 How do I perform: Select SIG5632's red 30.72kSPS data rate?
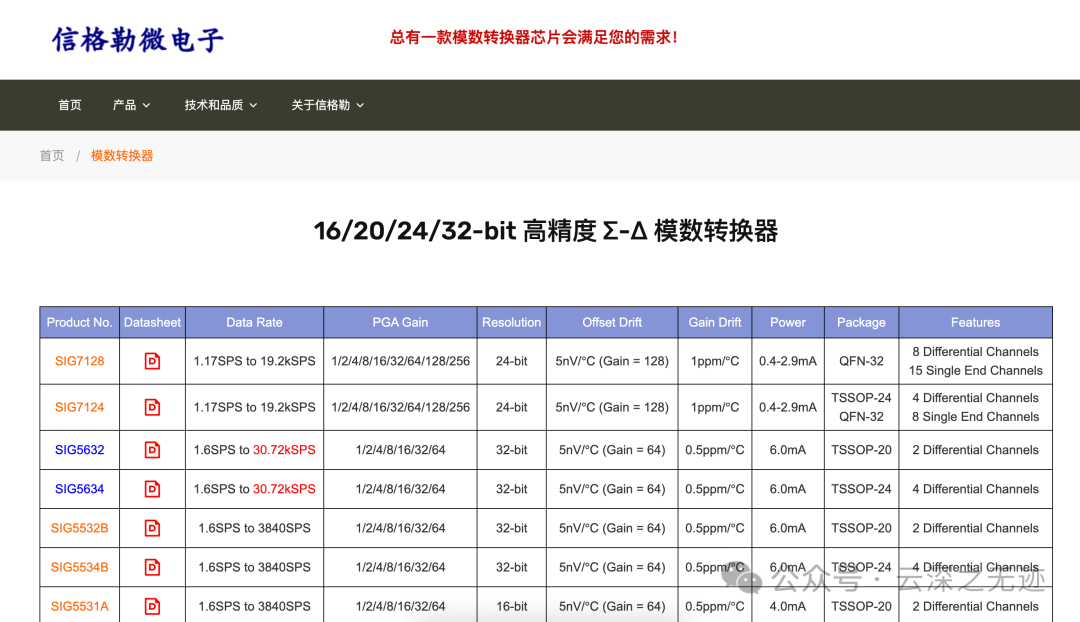(284, 450)
